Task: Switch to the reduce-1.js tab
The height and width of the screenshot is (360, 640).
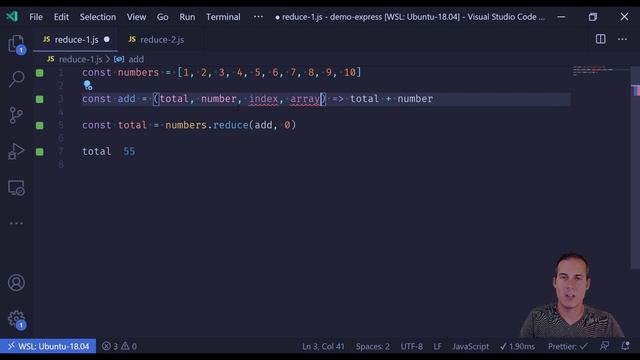Action: tap(75, 40)
